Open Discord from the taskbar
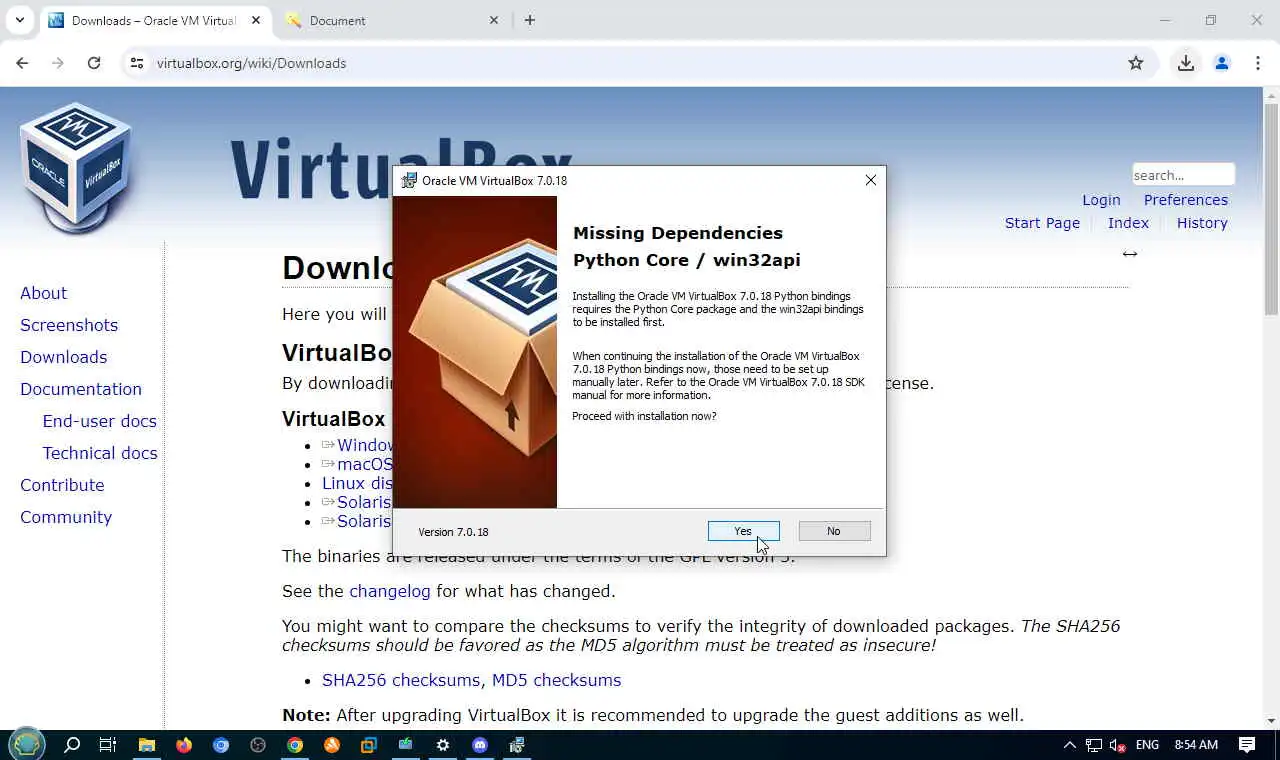 (480, 745)
